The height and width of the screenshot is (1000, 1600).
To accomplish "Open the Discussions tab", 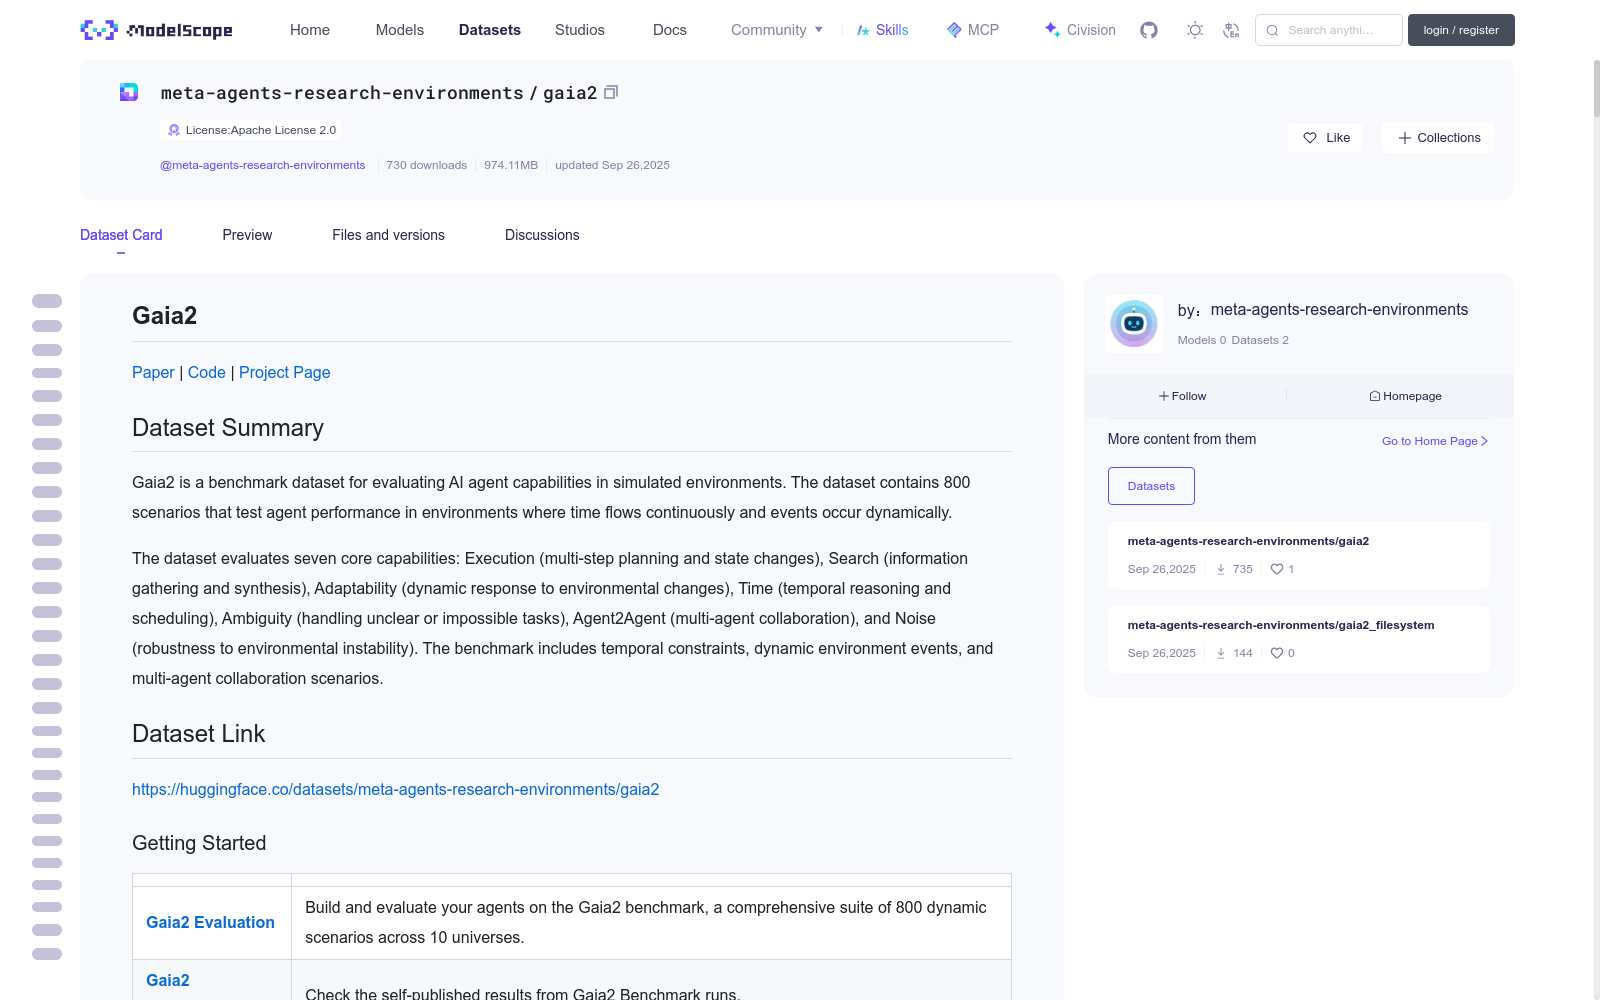I will [542, 235].
